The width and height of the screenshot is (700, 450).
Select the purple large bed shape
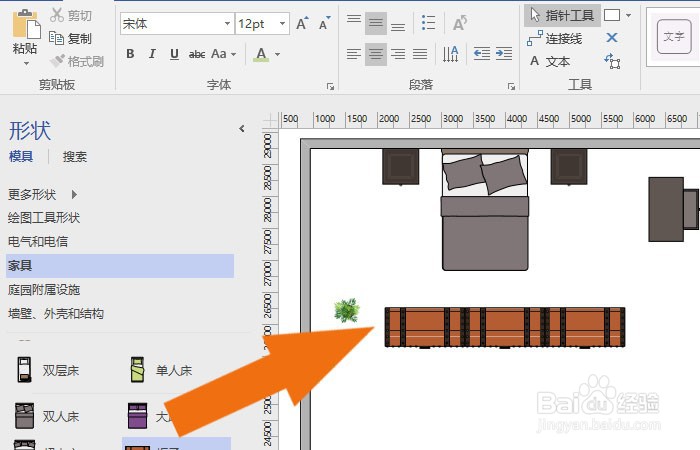tap(138, 416)
